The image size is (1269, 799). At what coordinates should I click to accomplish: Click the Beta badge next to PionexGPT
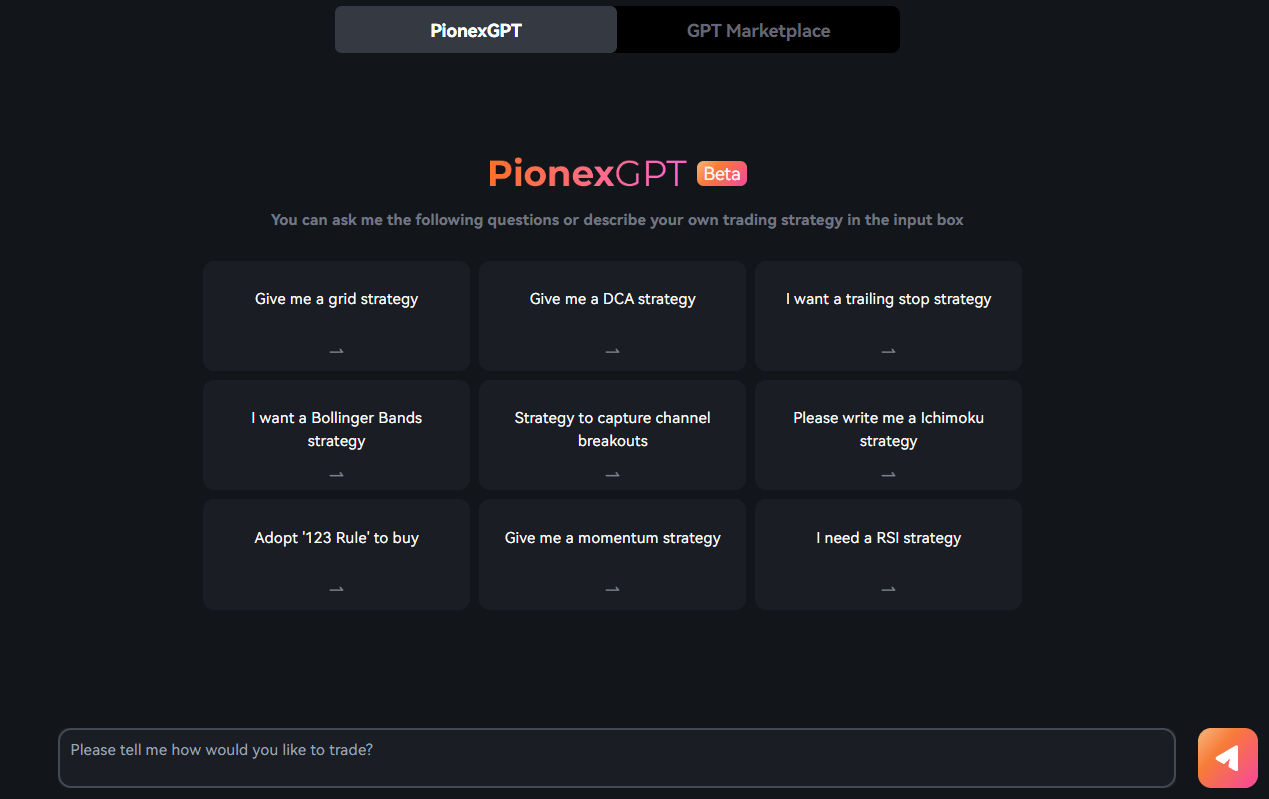pos(722,174)
